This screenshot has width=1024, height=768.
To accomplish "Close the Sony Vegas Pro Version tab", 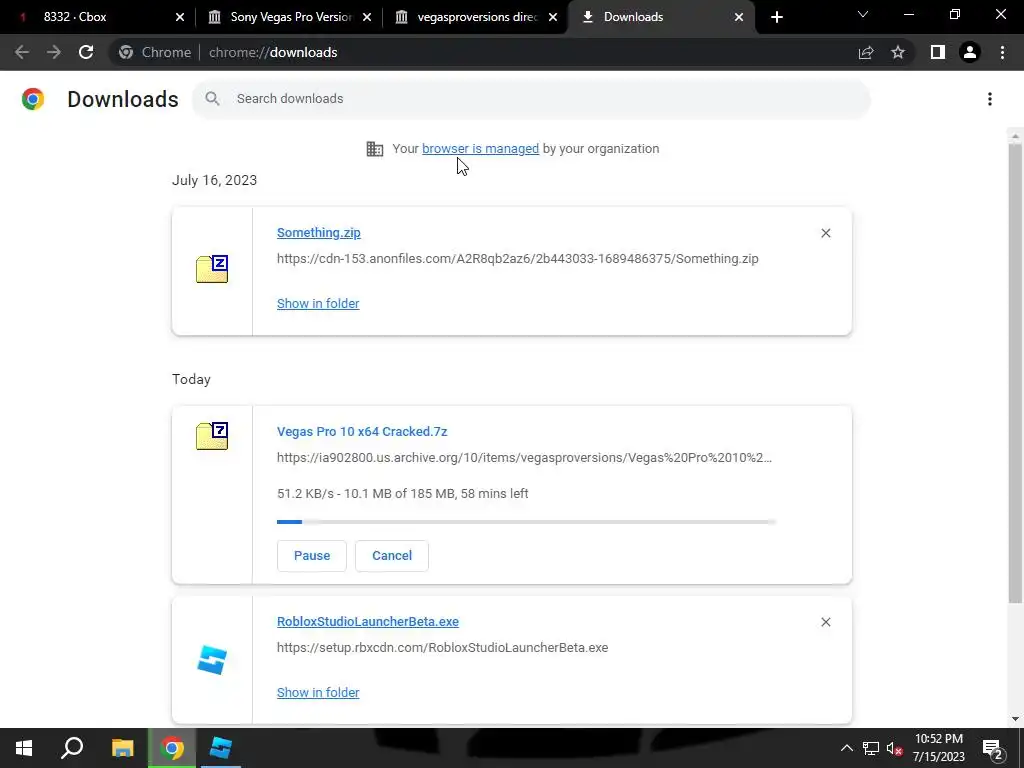I will click(x=366, y=17).
